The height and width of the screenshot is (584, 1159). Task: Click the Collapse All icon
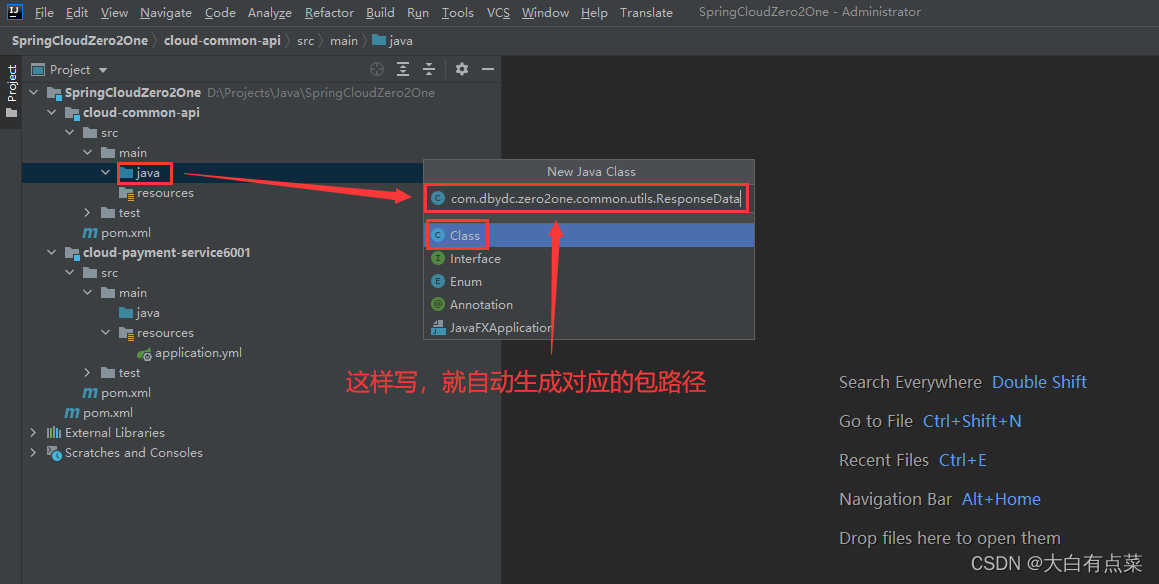point(429,69)
